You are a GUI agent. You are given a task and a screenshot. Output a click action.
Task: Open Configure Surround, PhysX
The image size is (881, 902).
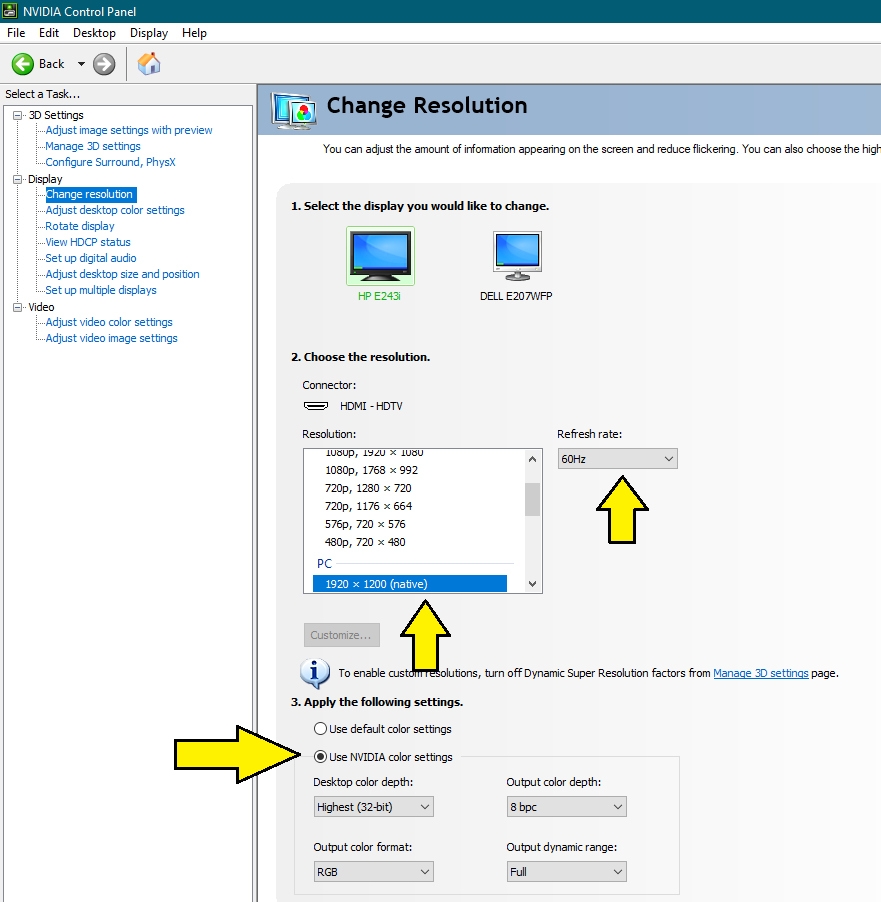click(x=110, y=162)
